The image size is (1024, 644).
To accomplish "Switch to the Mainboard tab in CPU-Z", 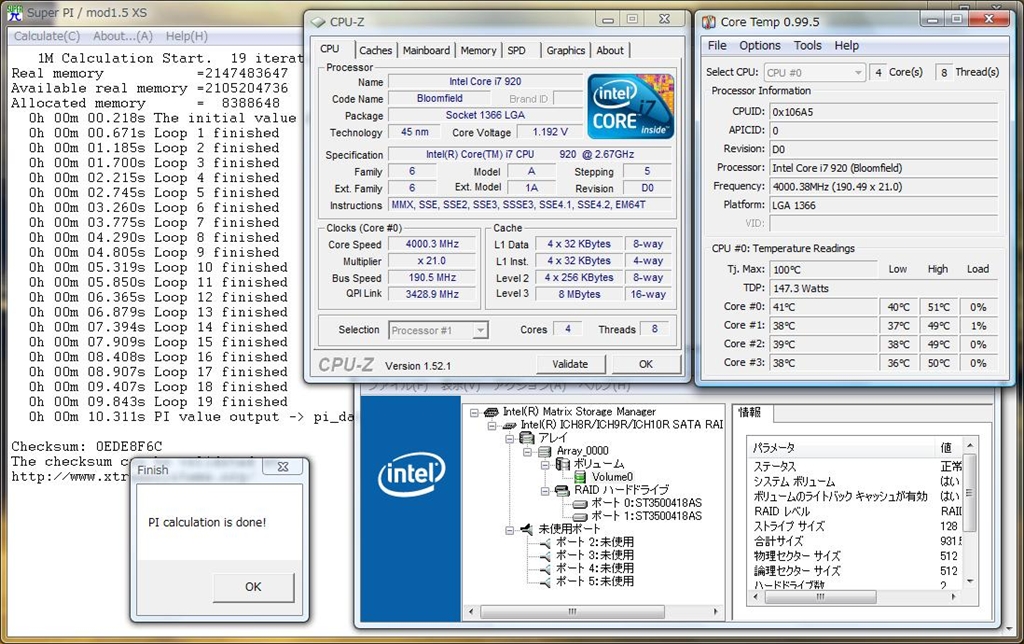I will tap(426, 50).
